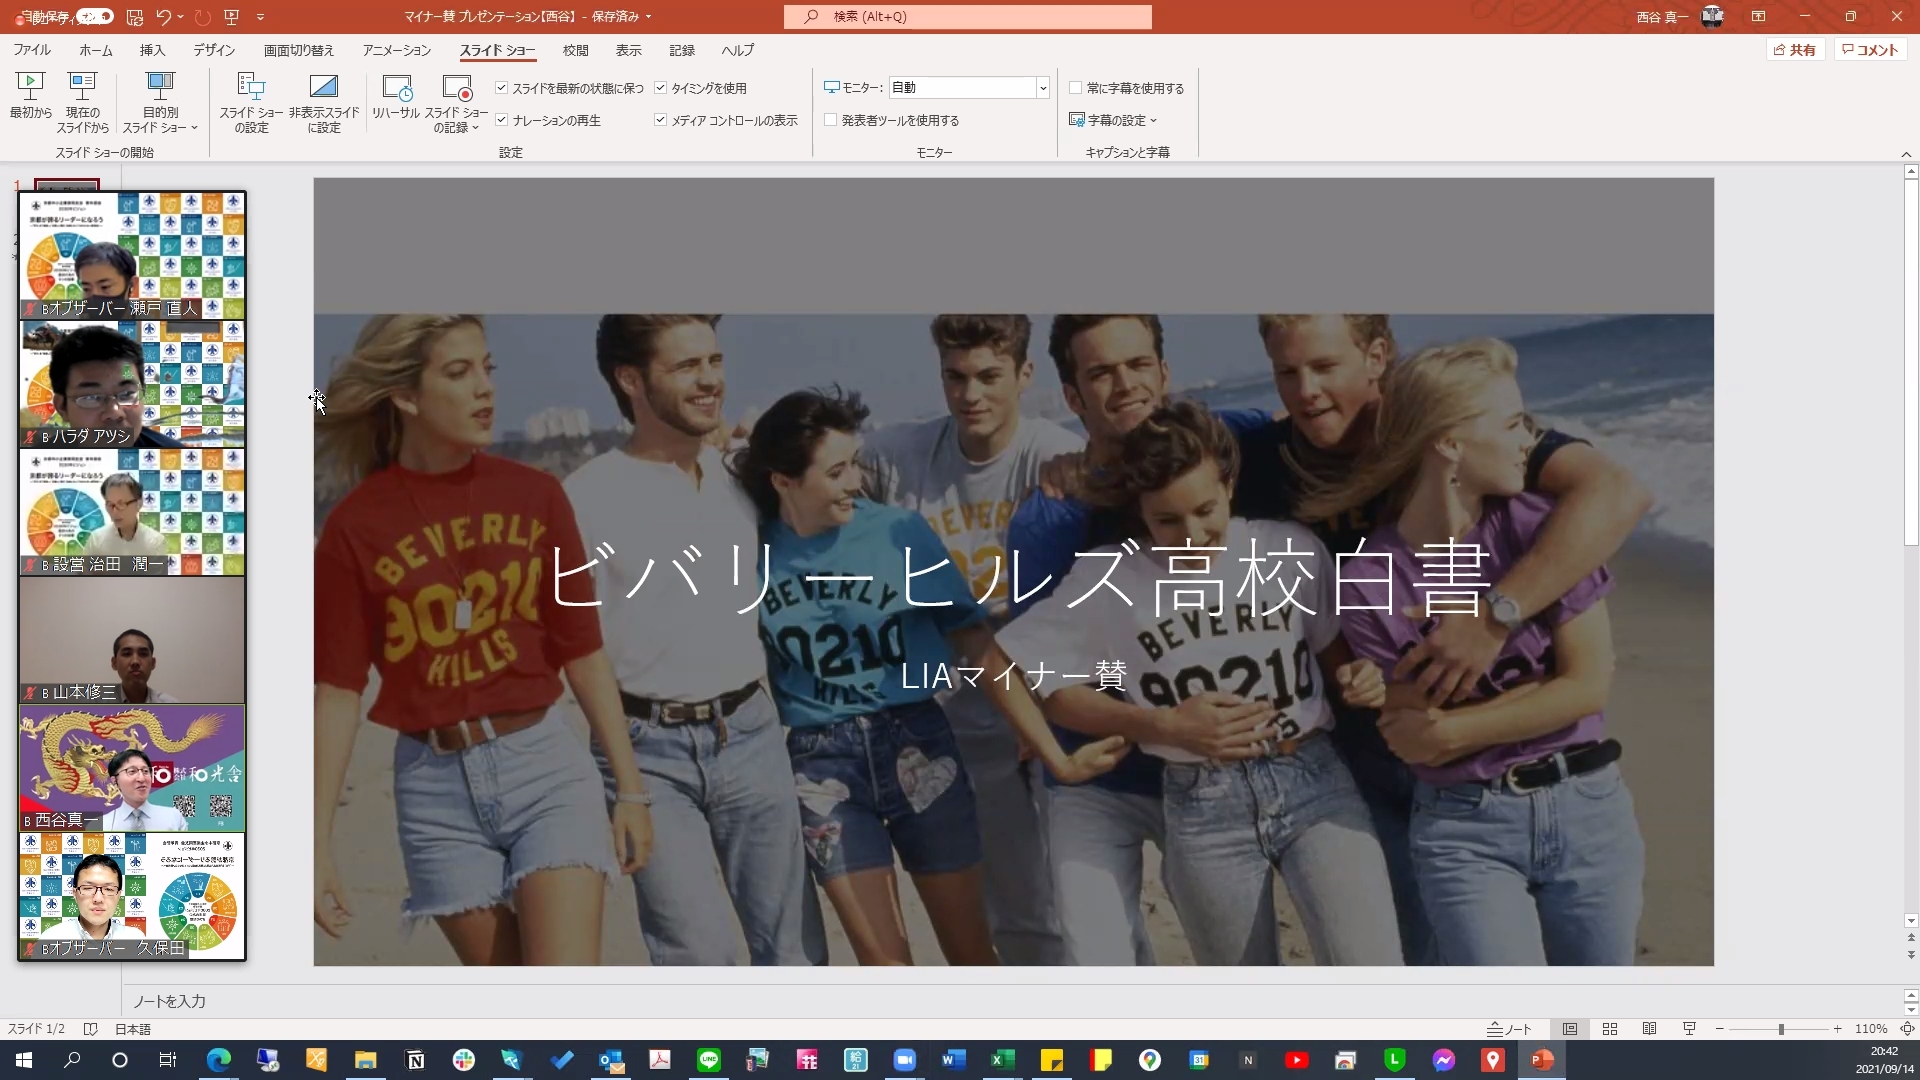Start slideshow from current slide (現在のスライドから)
Viewport: 1920px width, 1080px height.
tap(82, 102)
